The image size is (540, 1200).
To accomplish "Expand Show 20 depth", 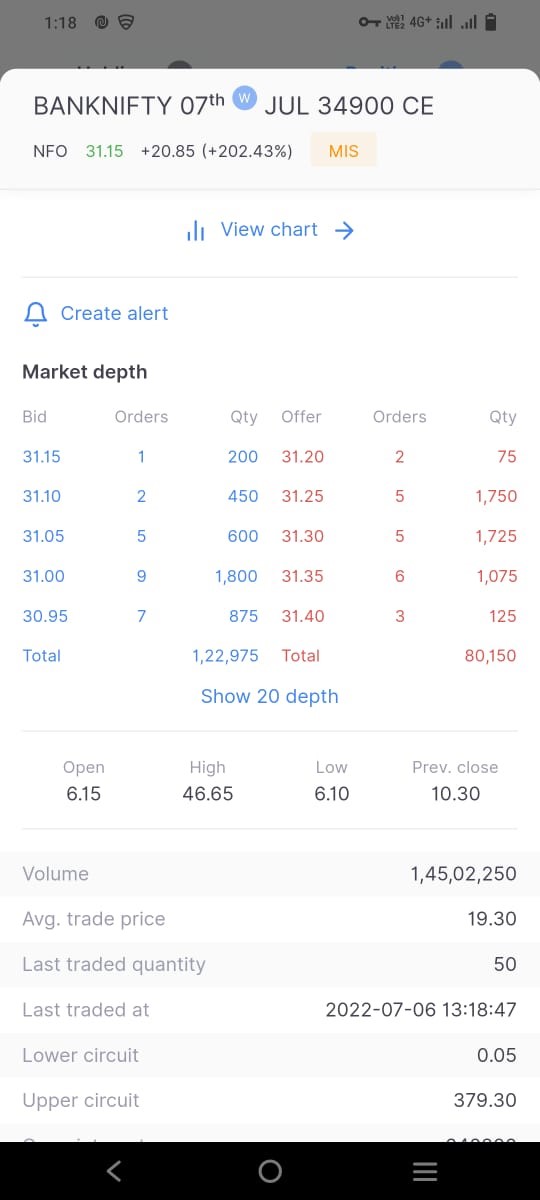I will [270, 696].
